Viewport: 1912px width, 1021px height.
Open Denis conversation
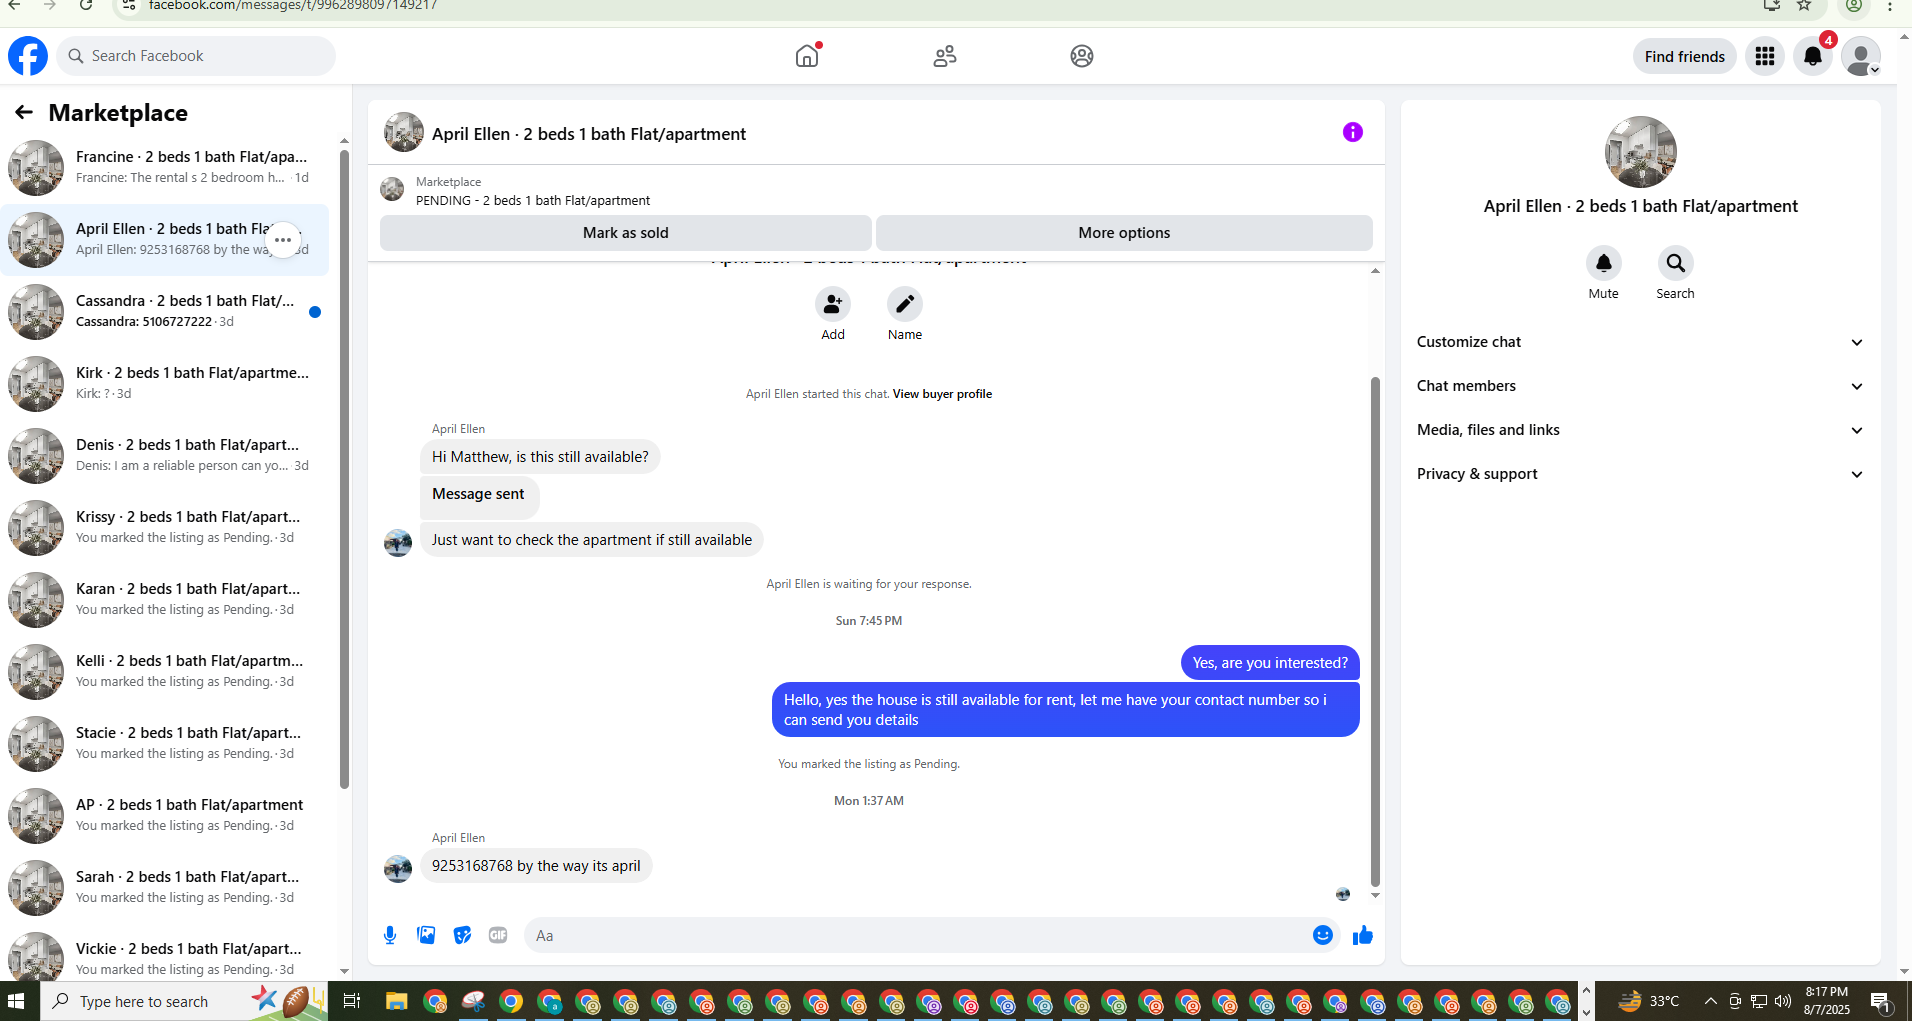tap(165, 456)
